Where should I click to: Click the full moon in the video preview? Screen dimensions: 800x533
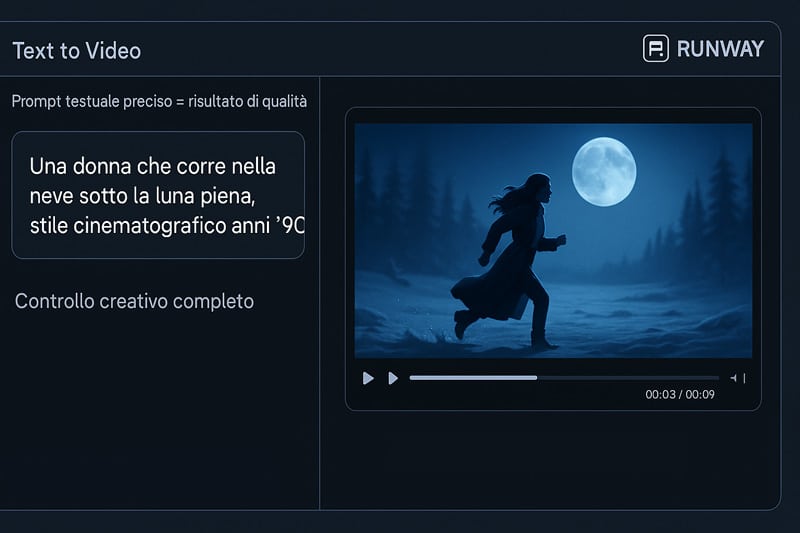coord(604,171)
